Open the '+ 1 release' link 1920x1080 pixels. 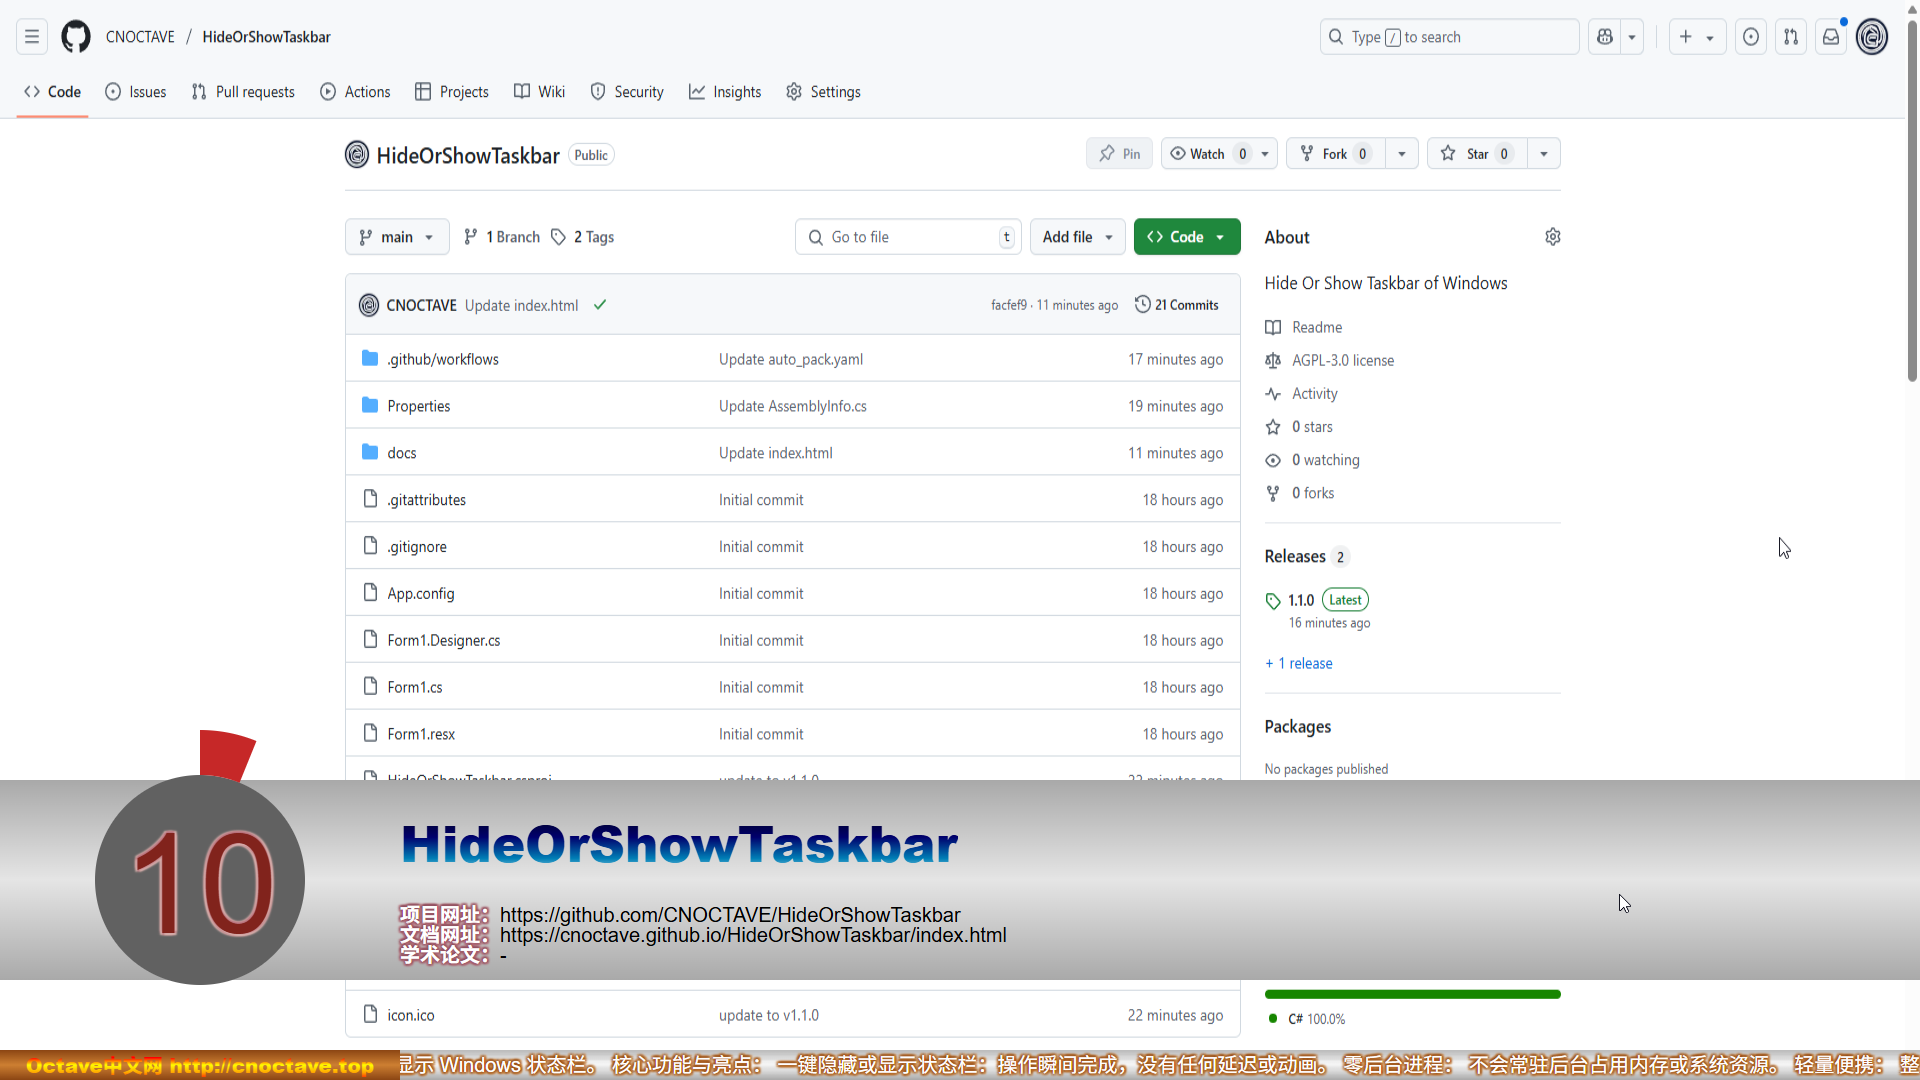[x=1298, y=663]
